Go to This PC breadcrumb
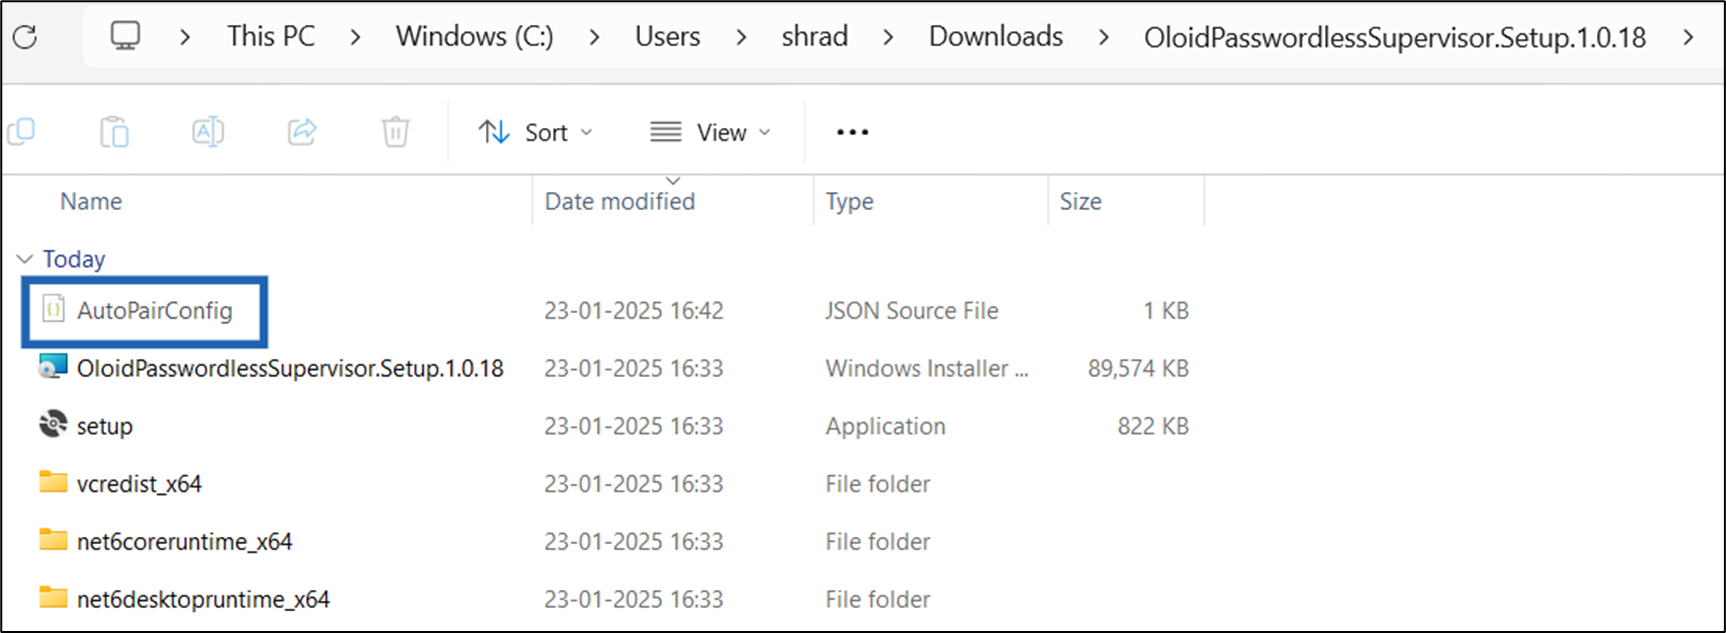The width and height of the screenshot is (1726, 633). point(271,37)
